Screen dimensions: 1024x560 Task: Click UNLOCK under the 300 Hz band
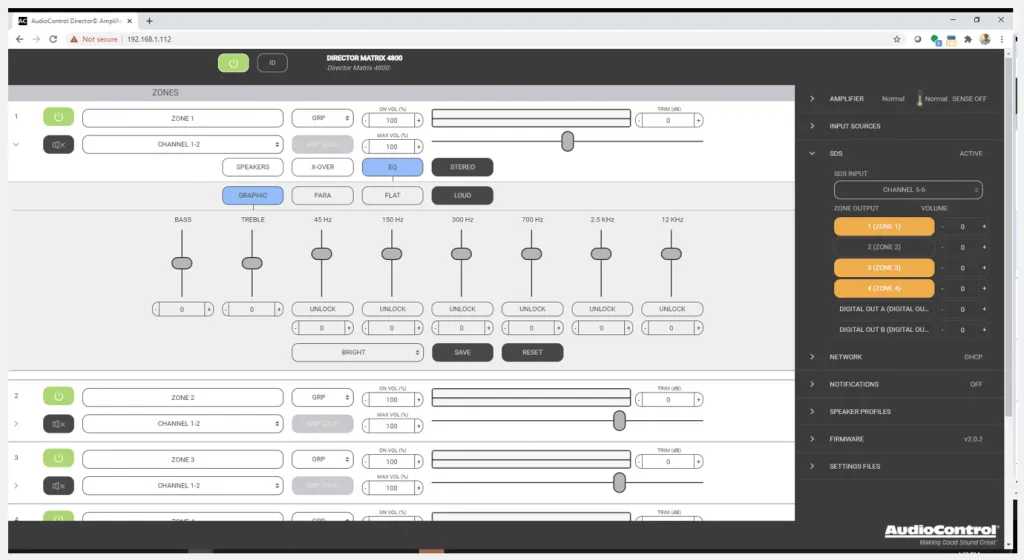(462, 309)
